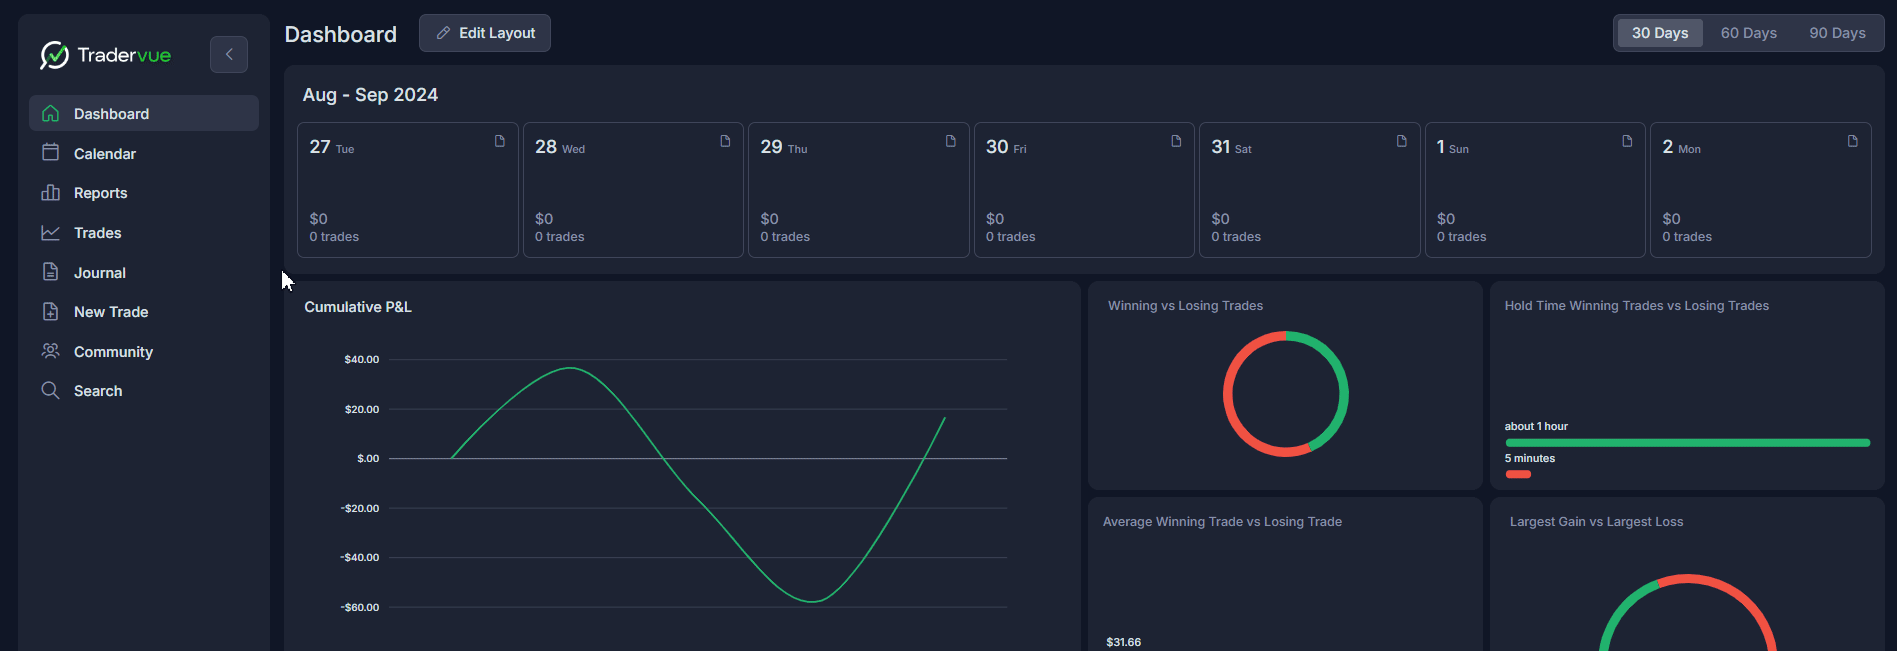Click the red 5 minutes bar

point(1518,474)
